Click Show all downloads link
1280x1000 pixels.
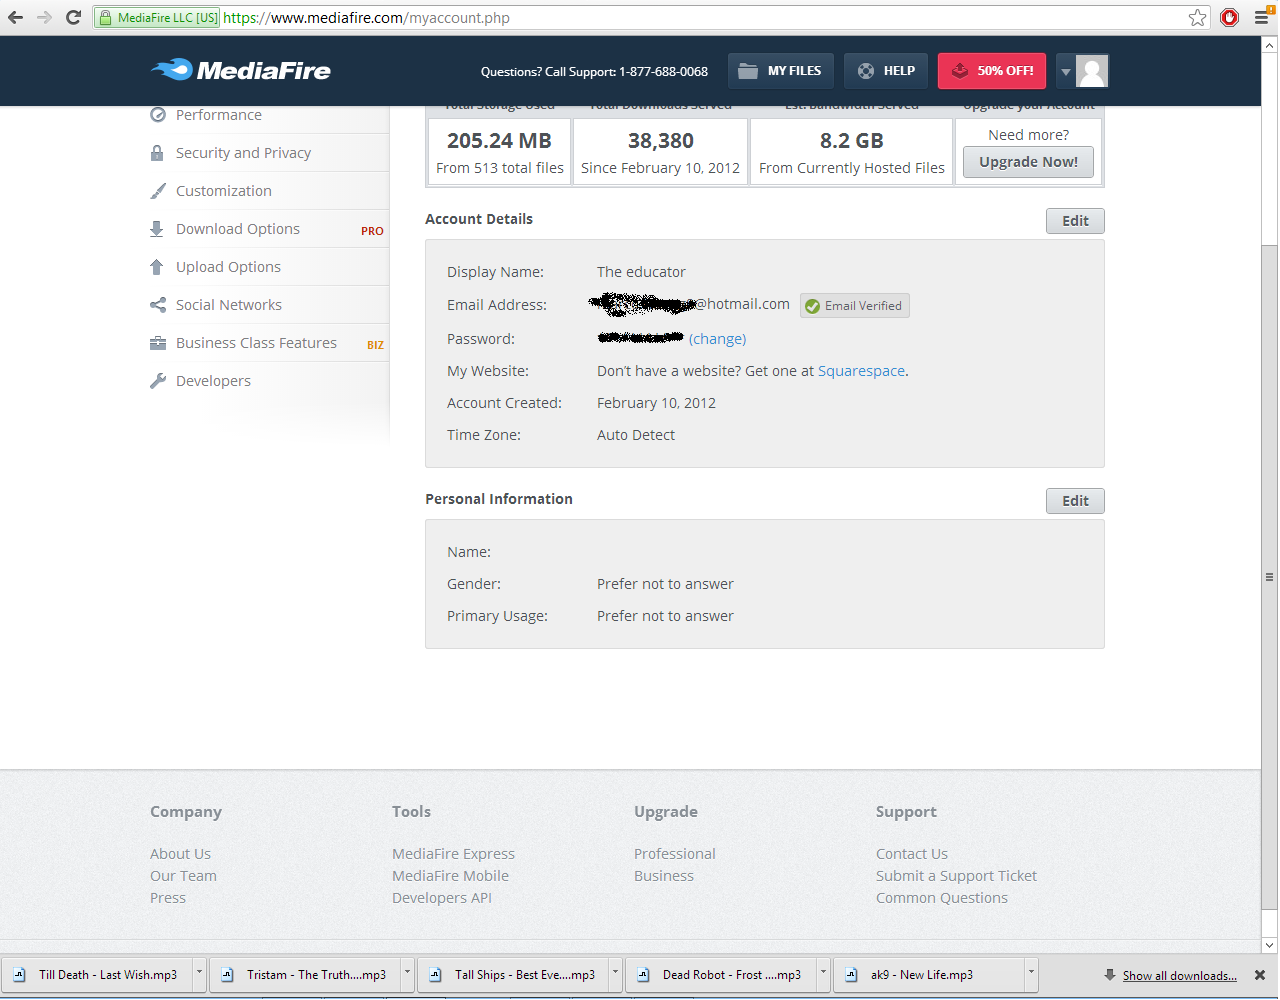pos(1179,976)
